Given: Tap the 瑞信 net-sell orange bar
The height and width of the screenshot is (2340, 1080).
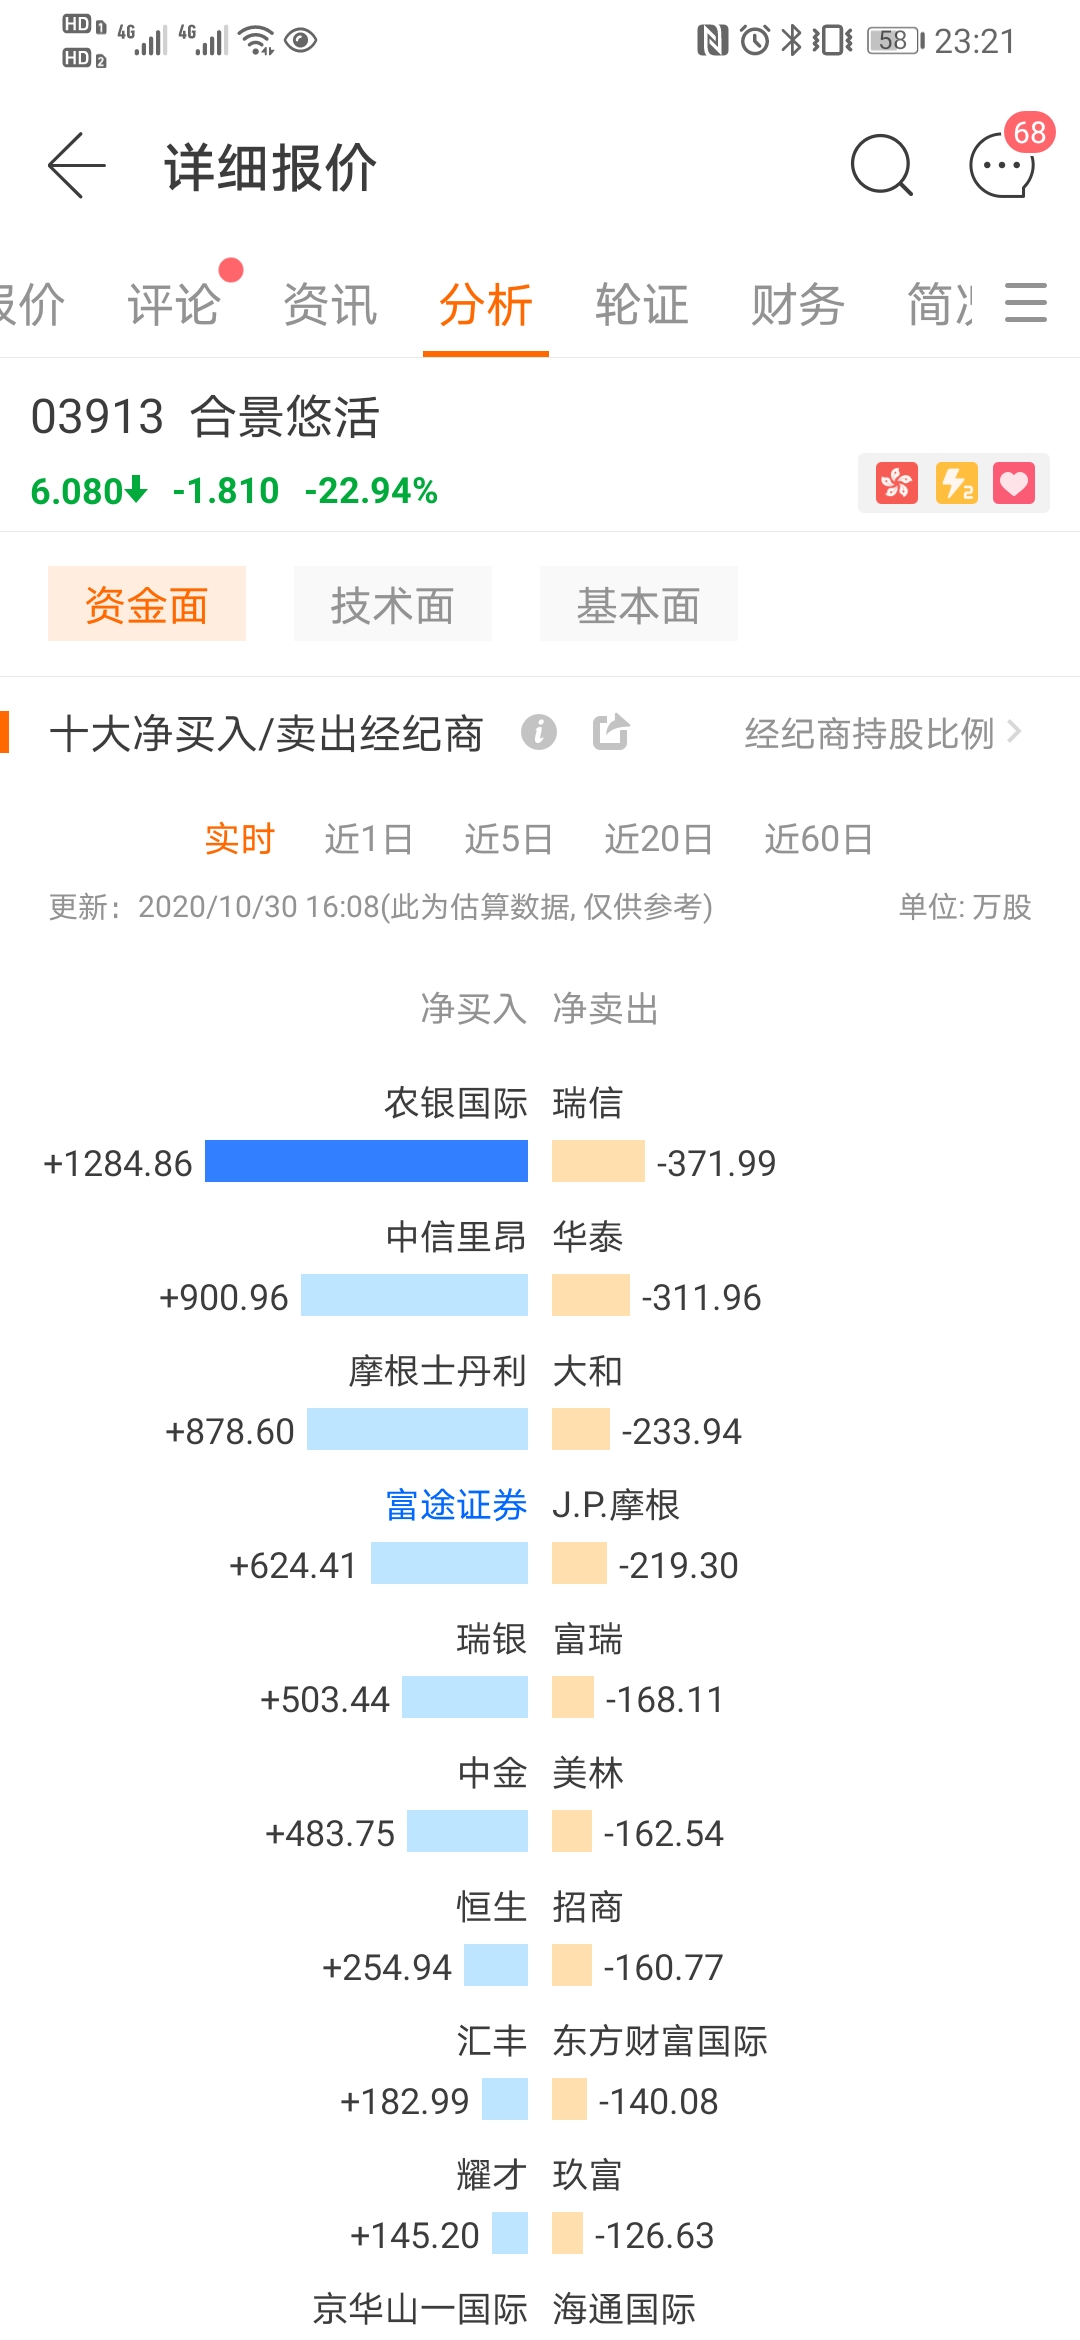Looking at the screenshot, I should coord(598,1162).
